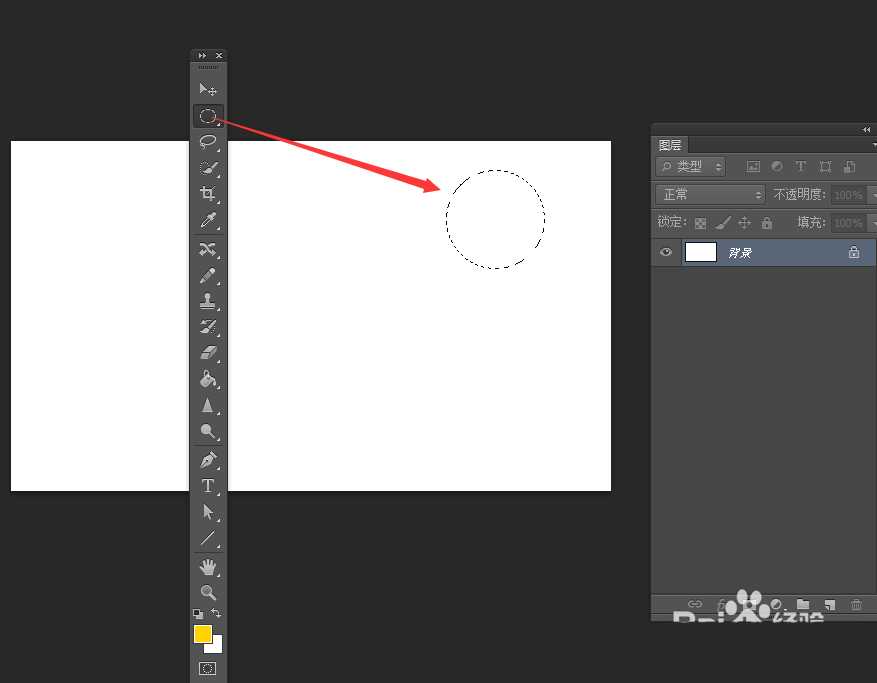
Task: Select the 背景 layer thumbnail
Action: (700, 252)
